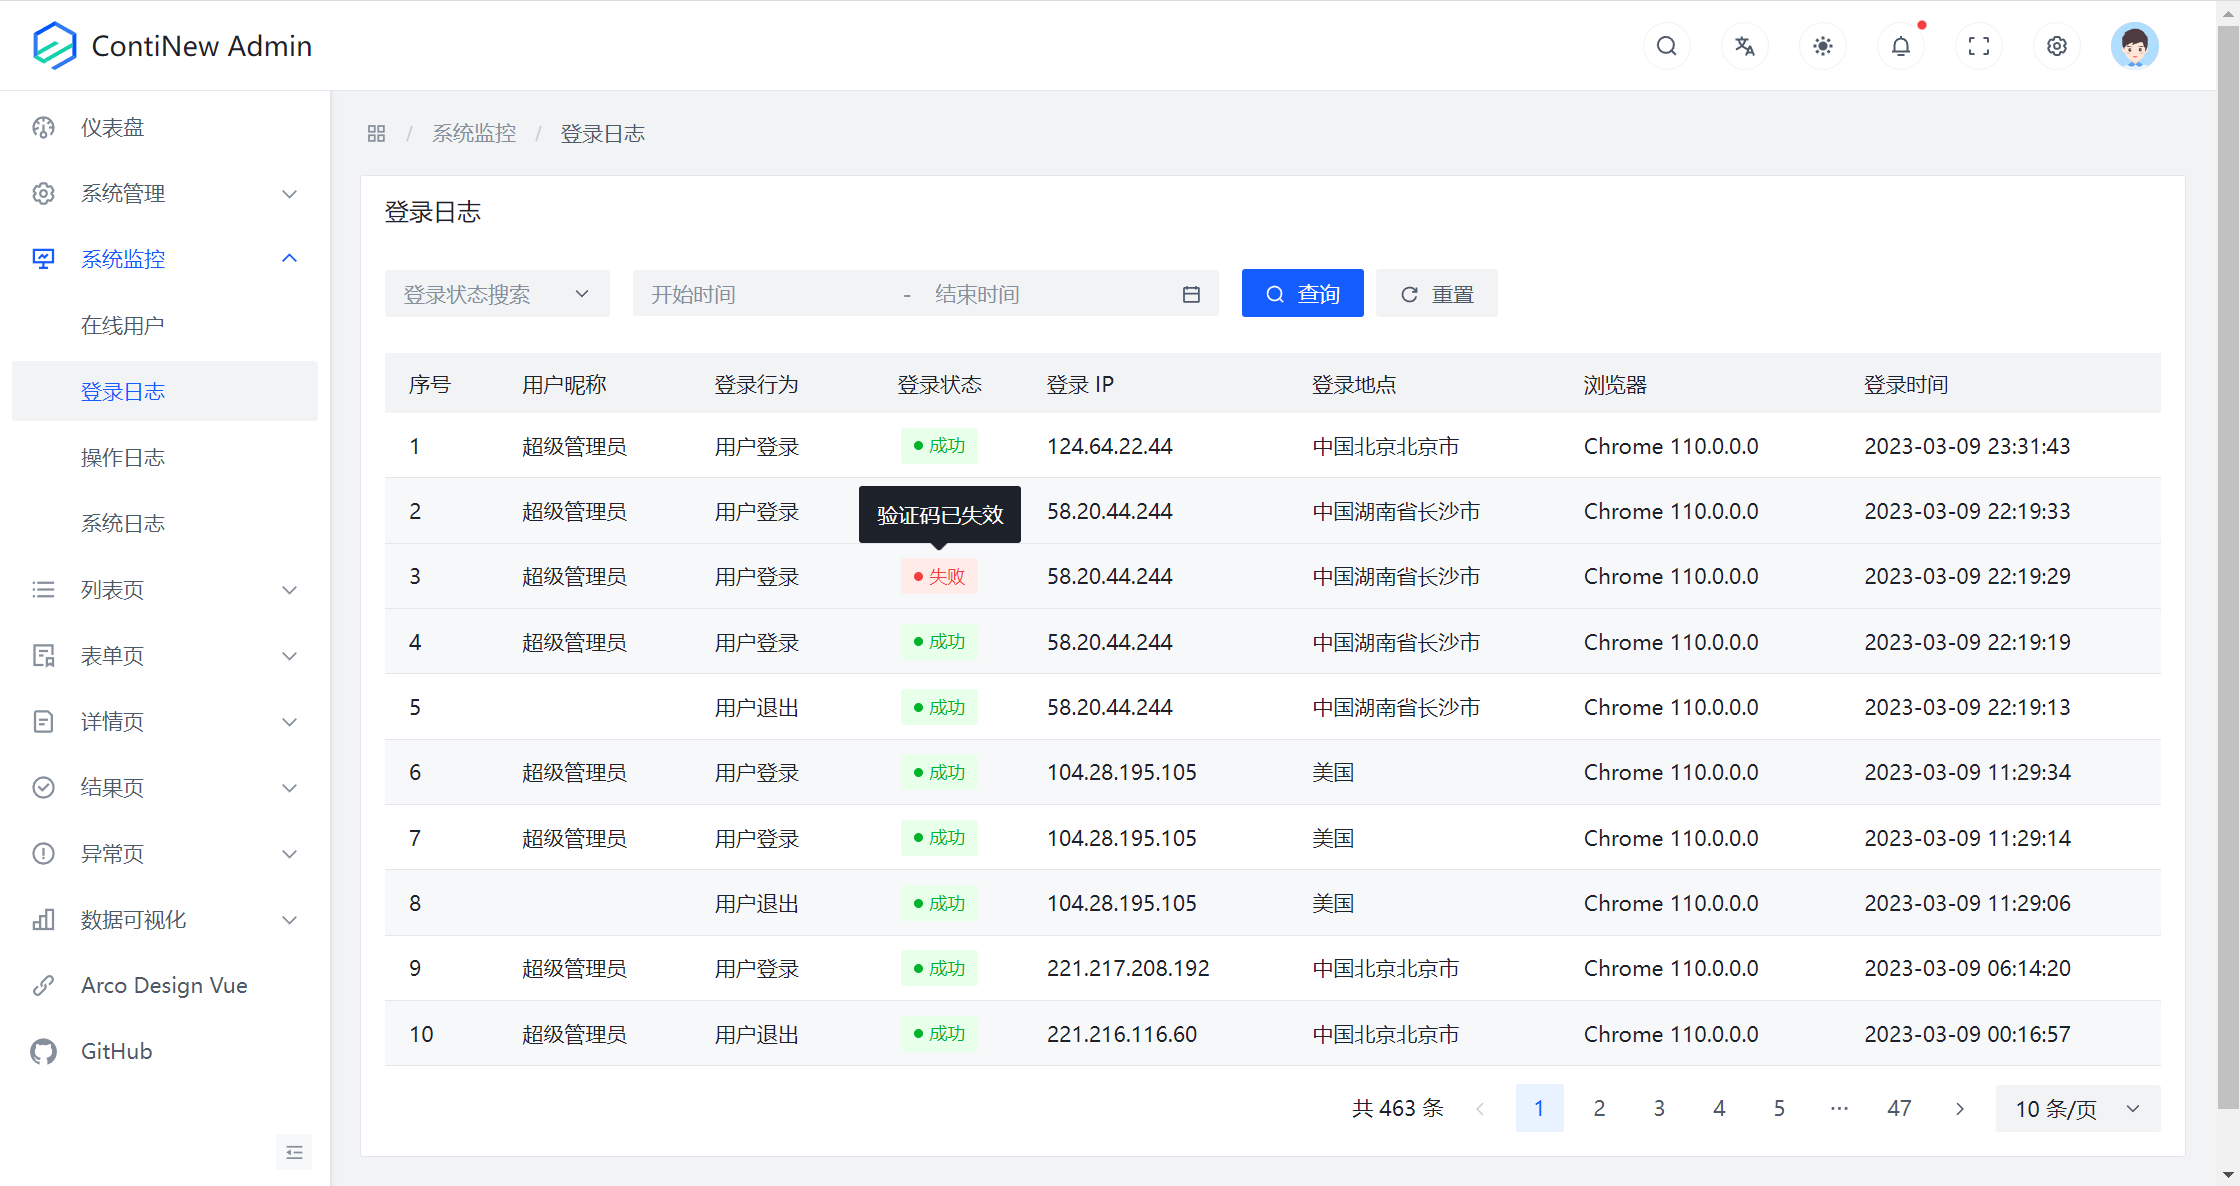Click the 表单页 form icon
Screen dimensions: 2240x1186
coord(43,655)
